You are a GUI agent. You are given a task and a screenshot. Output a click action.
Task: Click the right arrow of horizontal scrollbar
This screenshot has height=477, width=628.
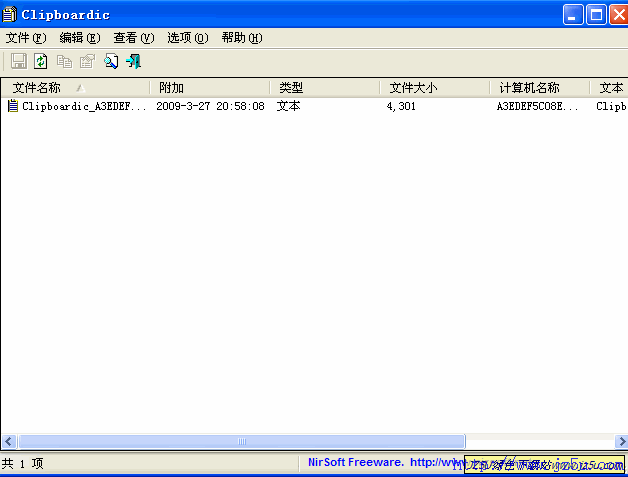621,441
